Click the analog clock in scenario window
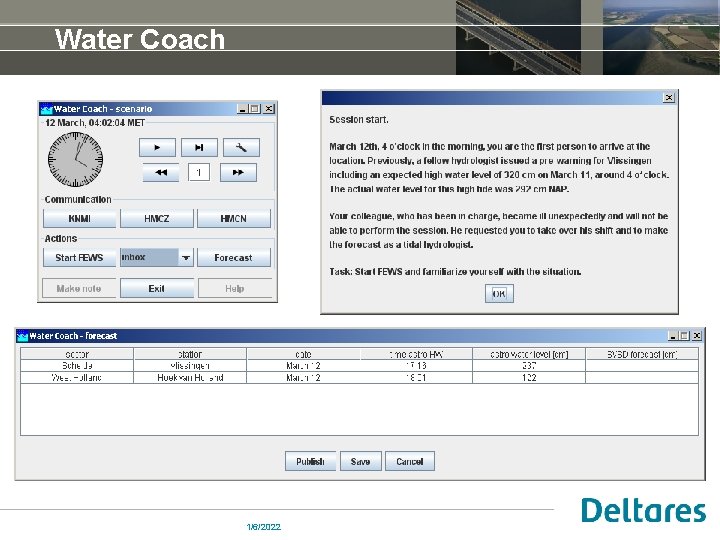 point(75,159)
